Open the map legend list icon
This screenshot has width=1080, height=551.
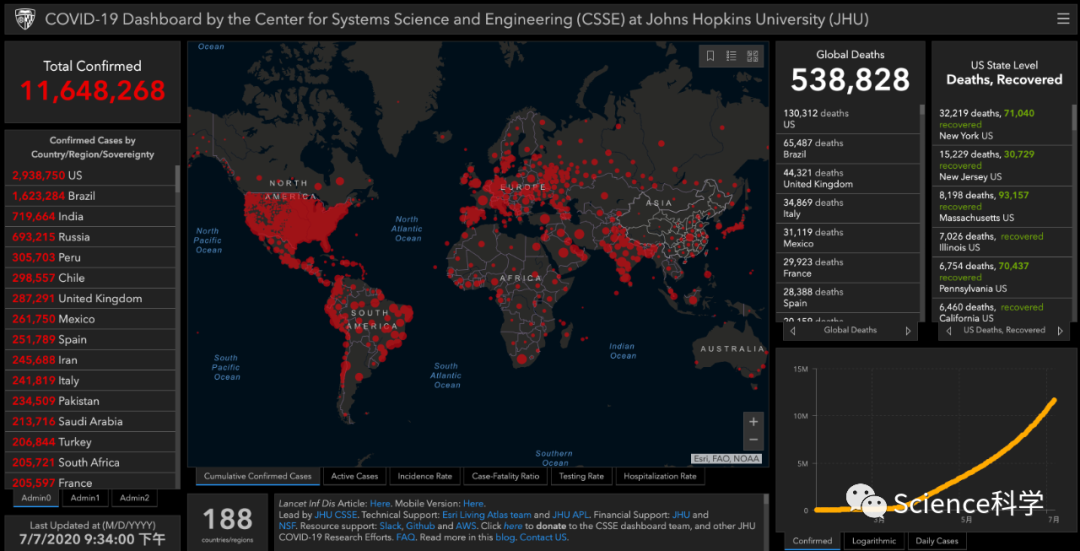click(x=731, y=56)
